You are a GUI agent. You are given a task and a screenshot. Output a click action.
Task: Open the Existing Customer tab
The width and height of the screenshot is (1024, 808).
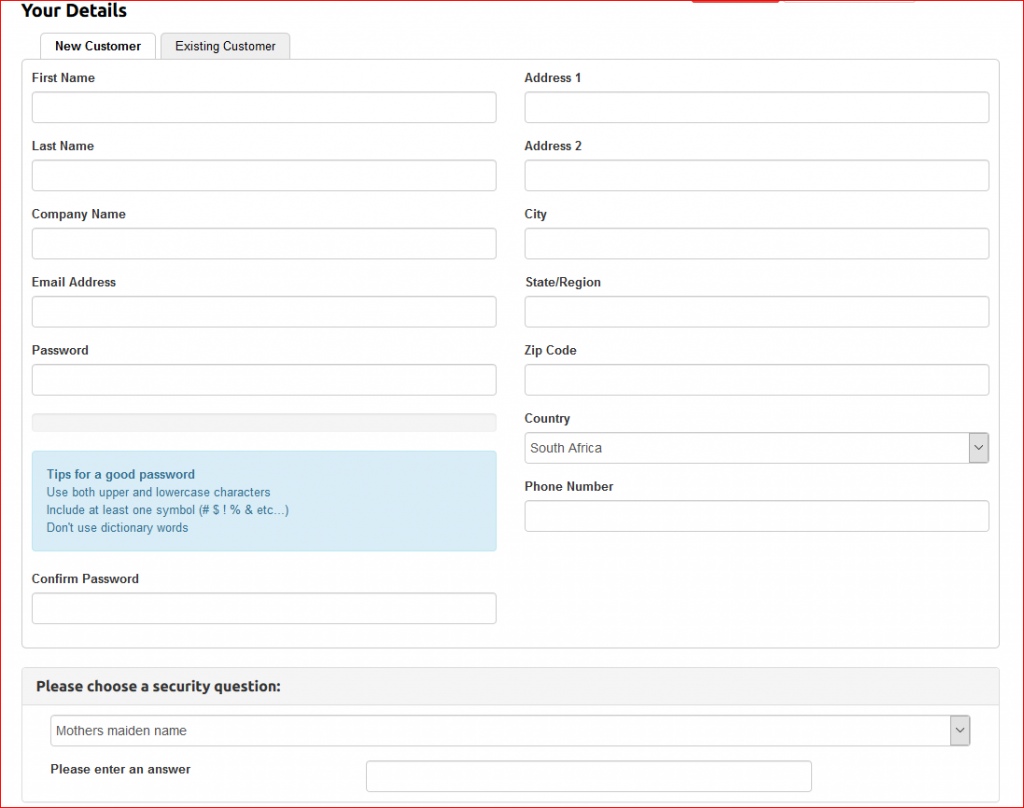tap(225, 46)
